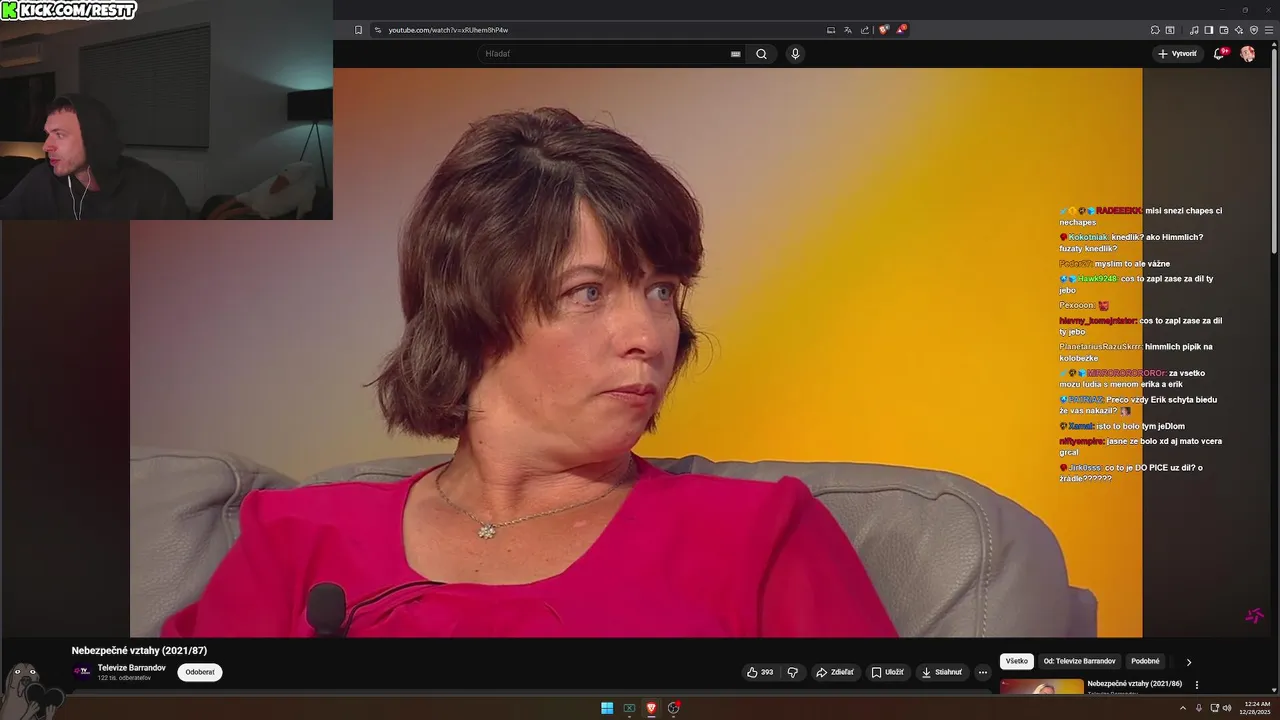The width and height of the screenshot is (1280, 720).
Task: Open the Windows Start button
Action: point(607,708)
